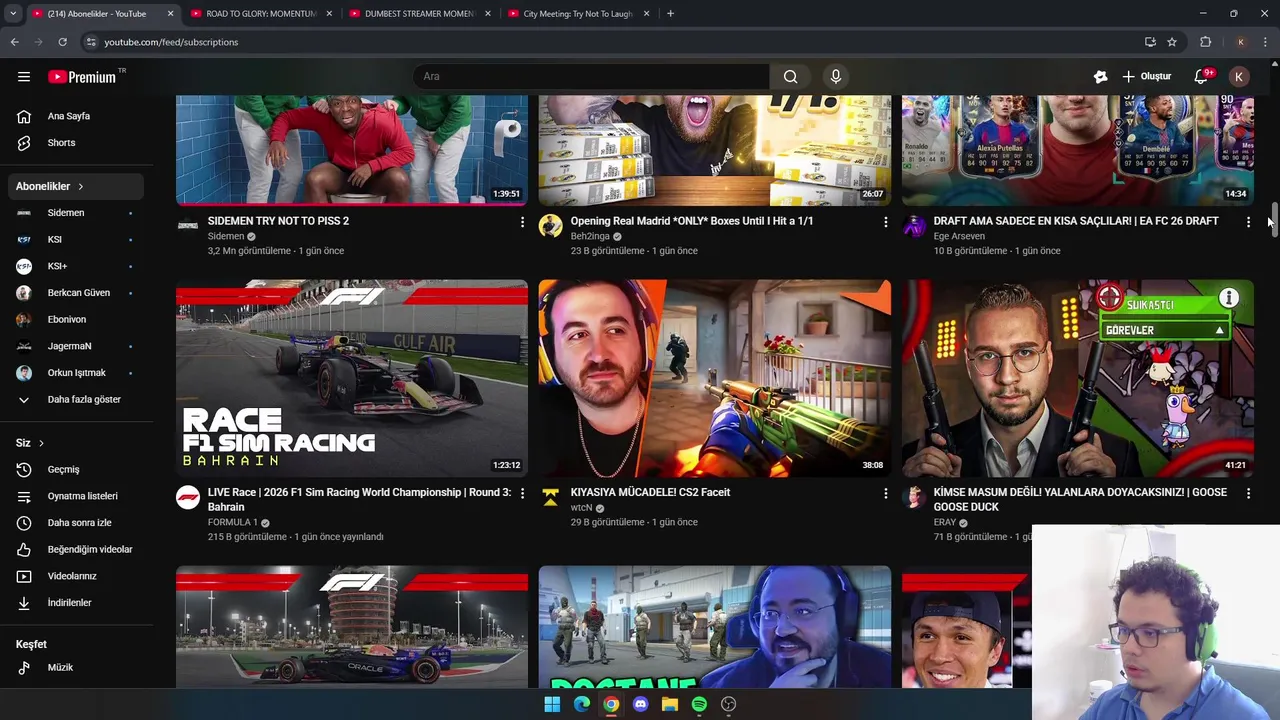Viewport: 1280px width, 720px height.
Task: Play the CS2 Faceit video thumbnail
Action: [x=714, y=378]
